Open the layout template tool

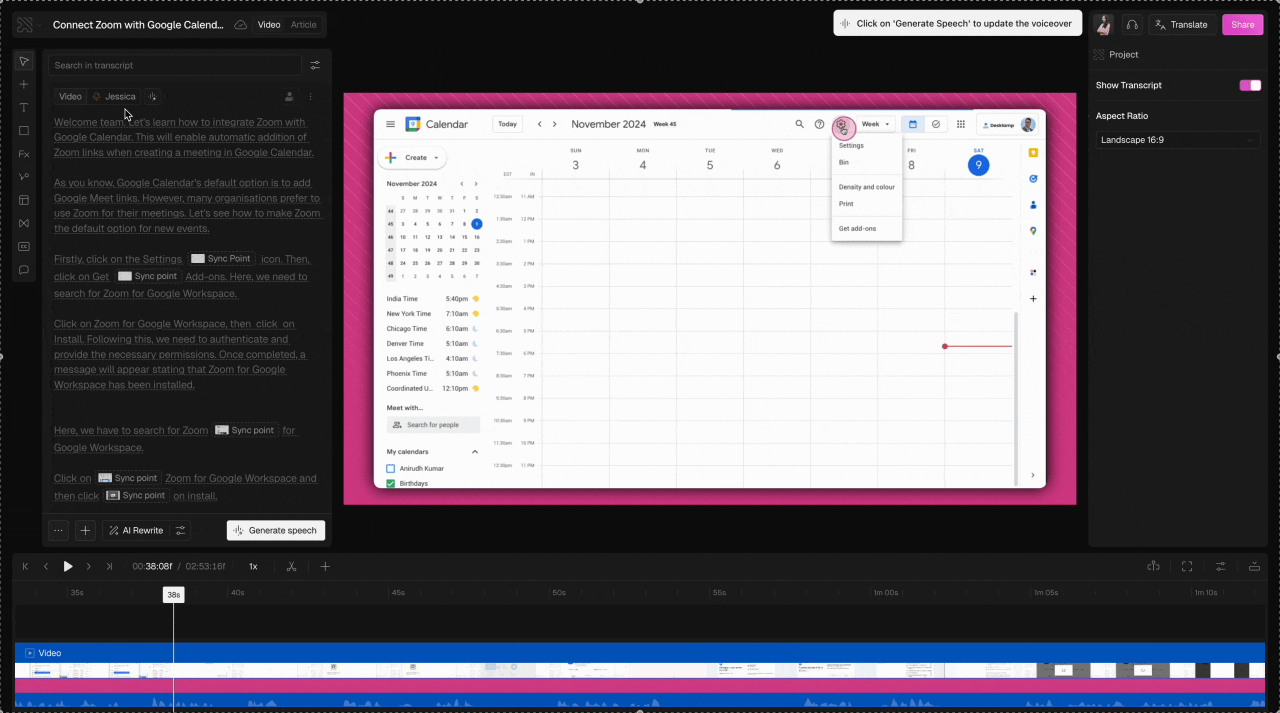24,200
